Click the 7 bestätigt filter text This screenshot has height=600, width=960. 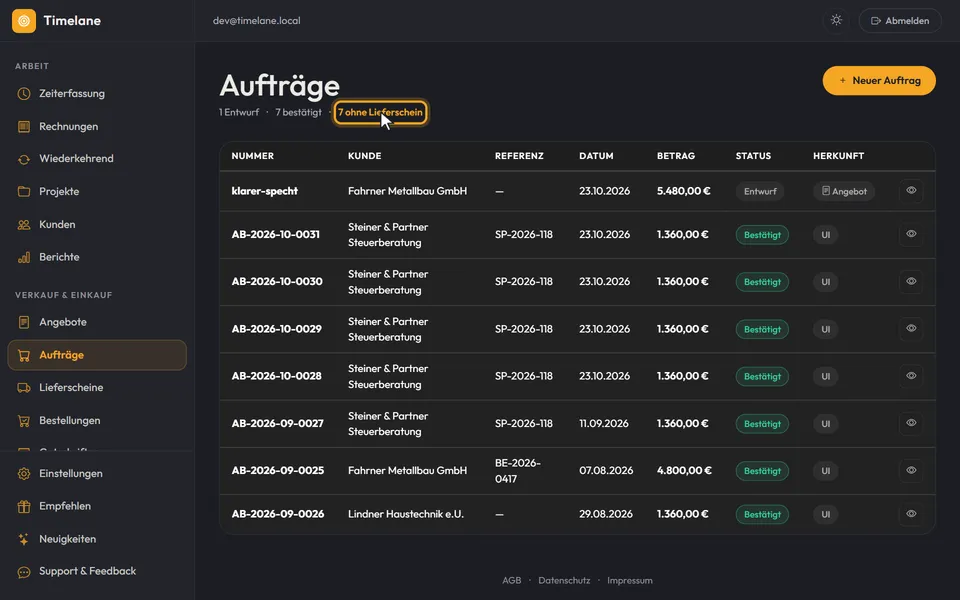click(x=298, y=113)
